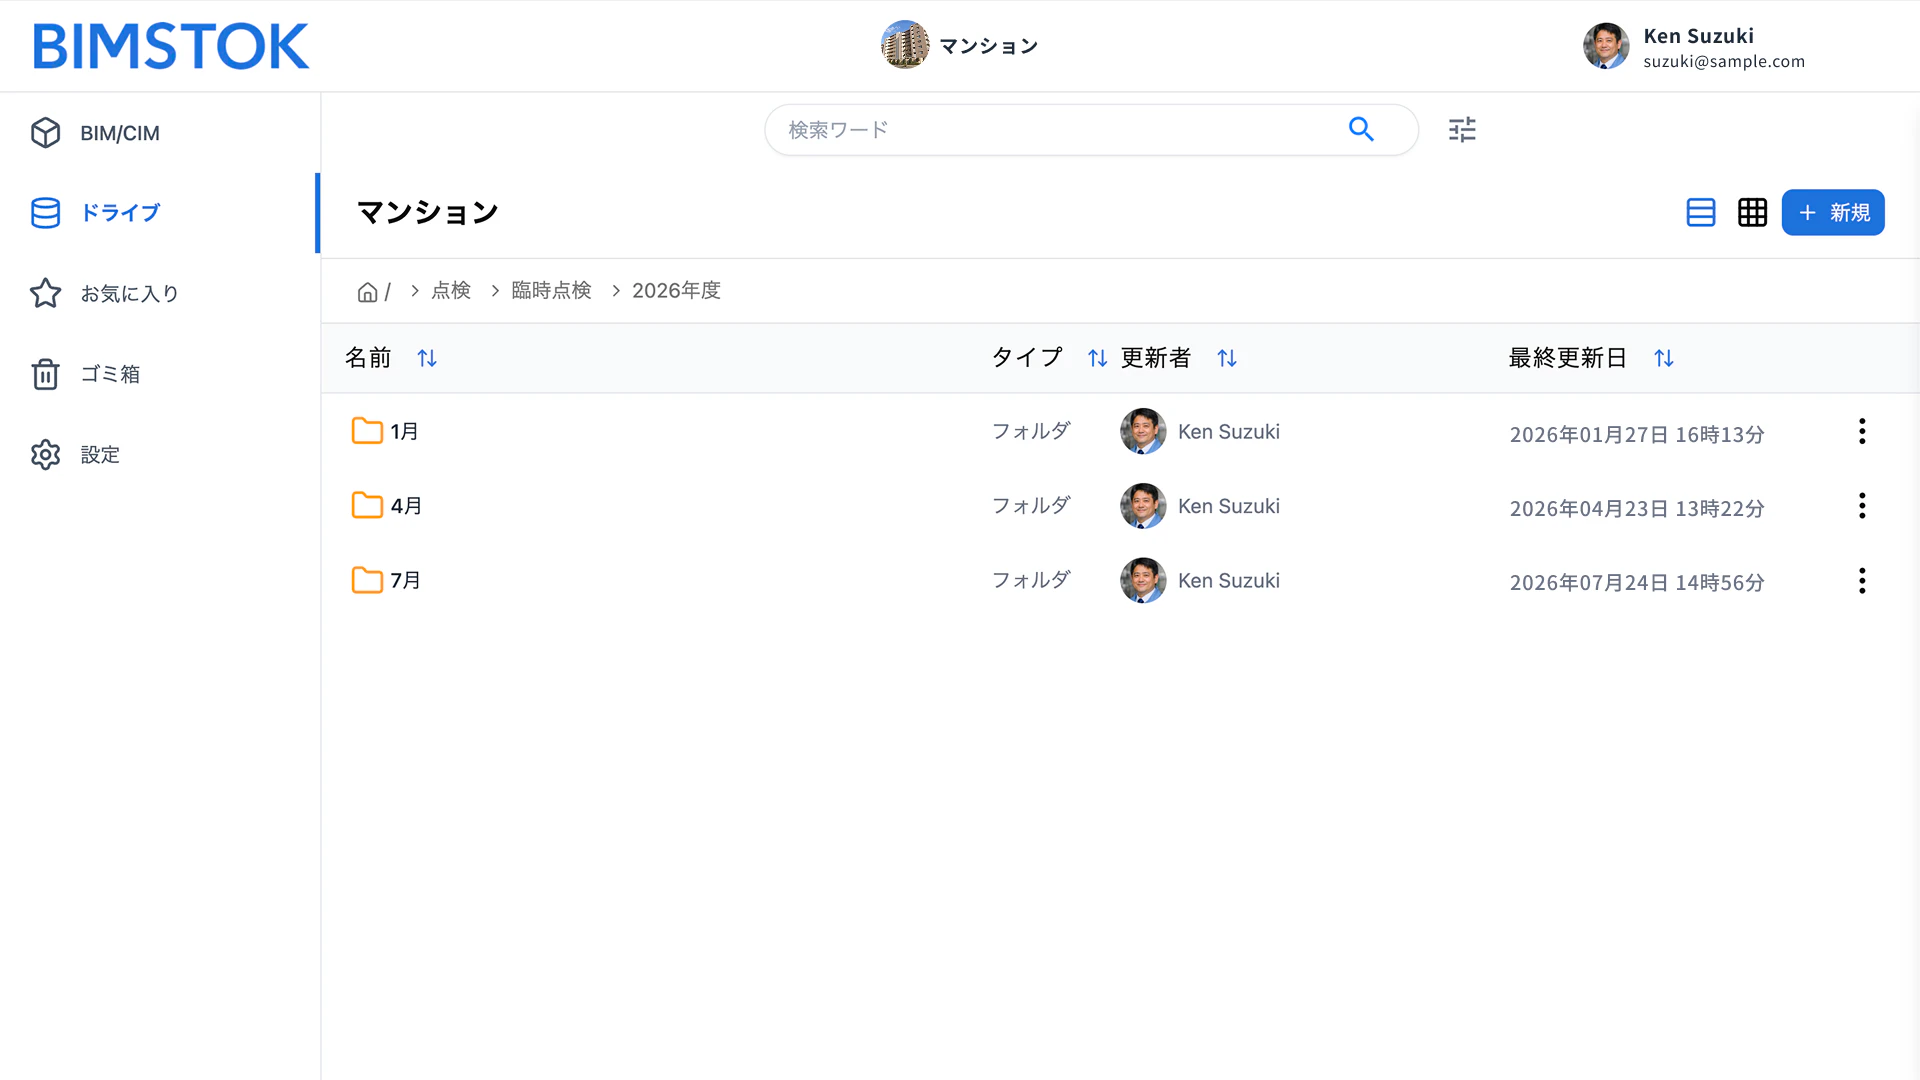Click the search magnifier icon
The width and height of the screenshot is (1920, 1080).
1361,129
